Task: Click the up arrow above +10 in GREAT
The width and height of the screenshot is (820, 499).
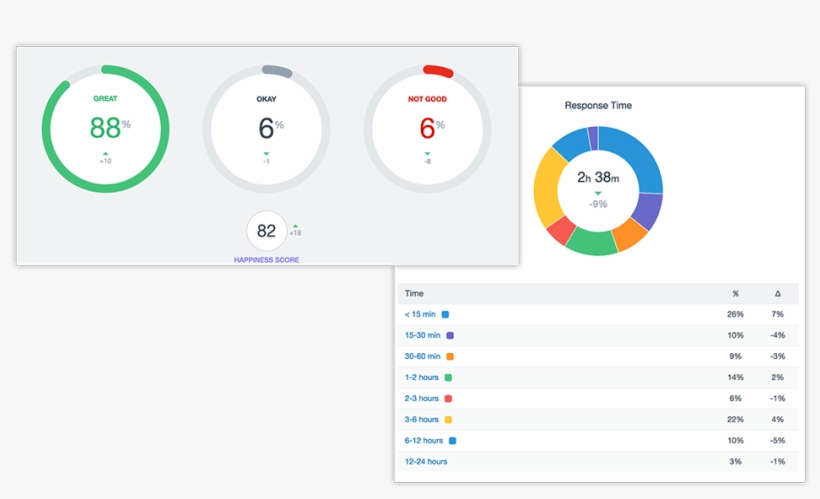Action: coord(105,152)
